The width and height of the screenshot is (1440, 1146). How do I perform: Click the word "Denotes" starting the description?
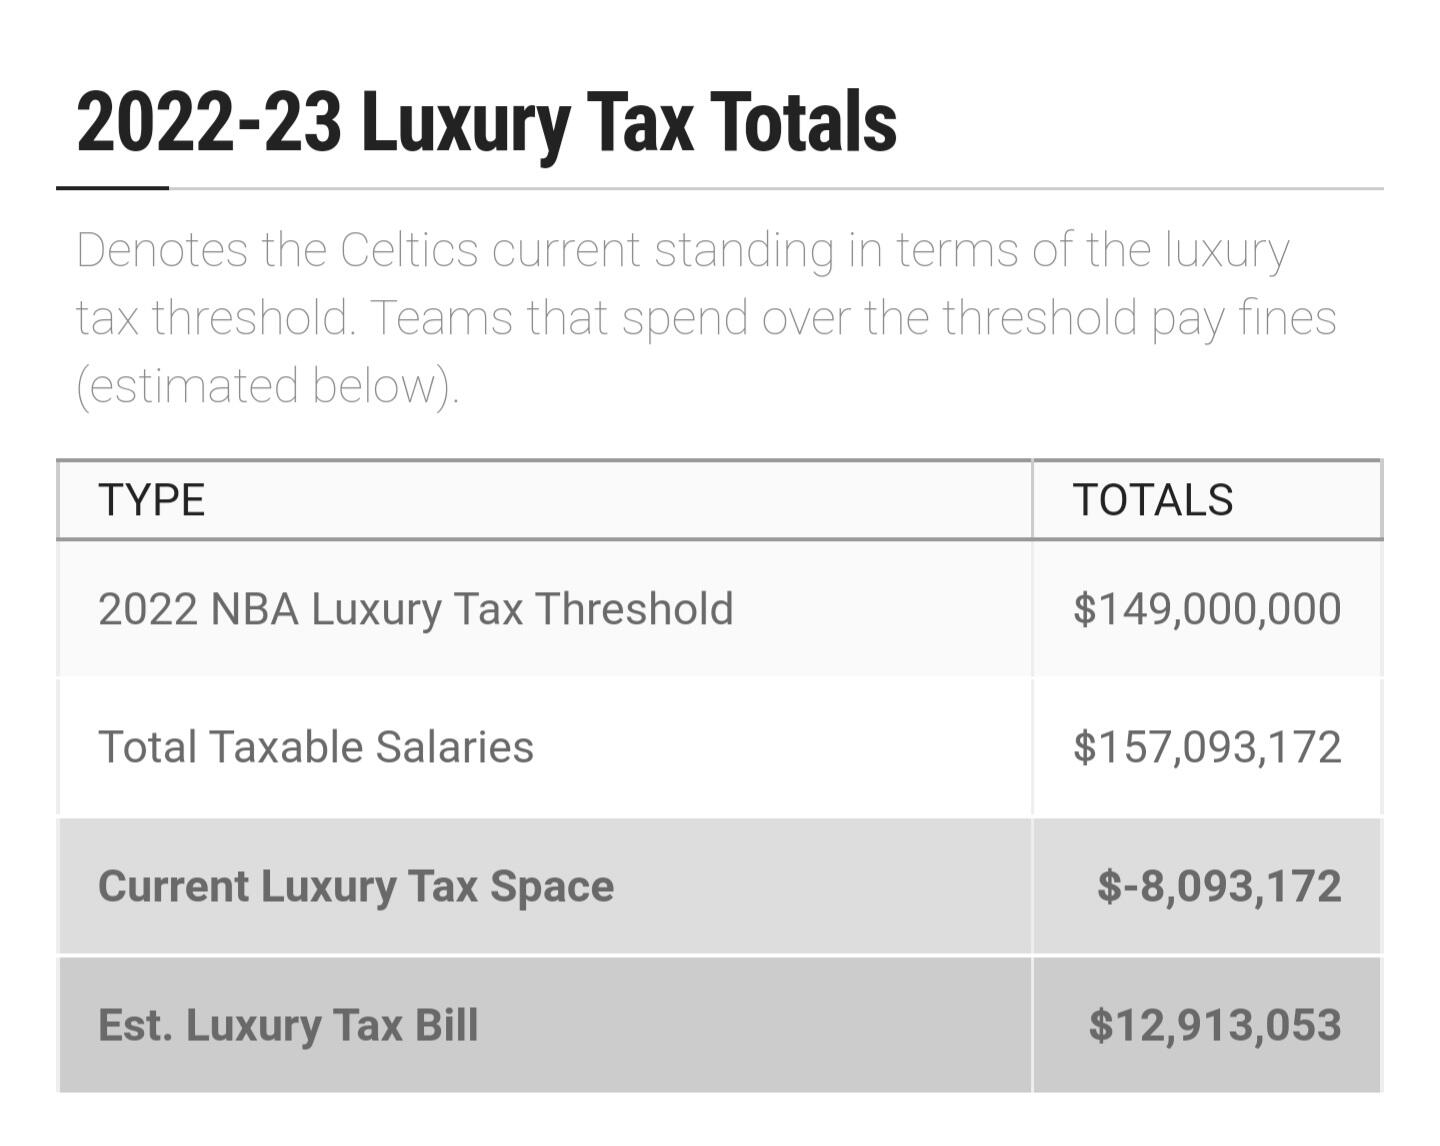[161, 250]
